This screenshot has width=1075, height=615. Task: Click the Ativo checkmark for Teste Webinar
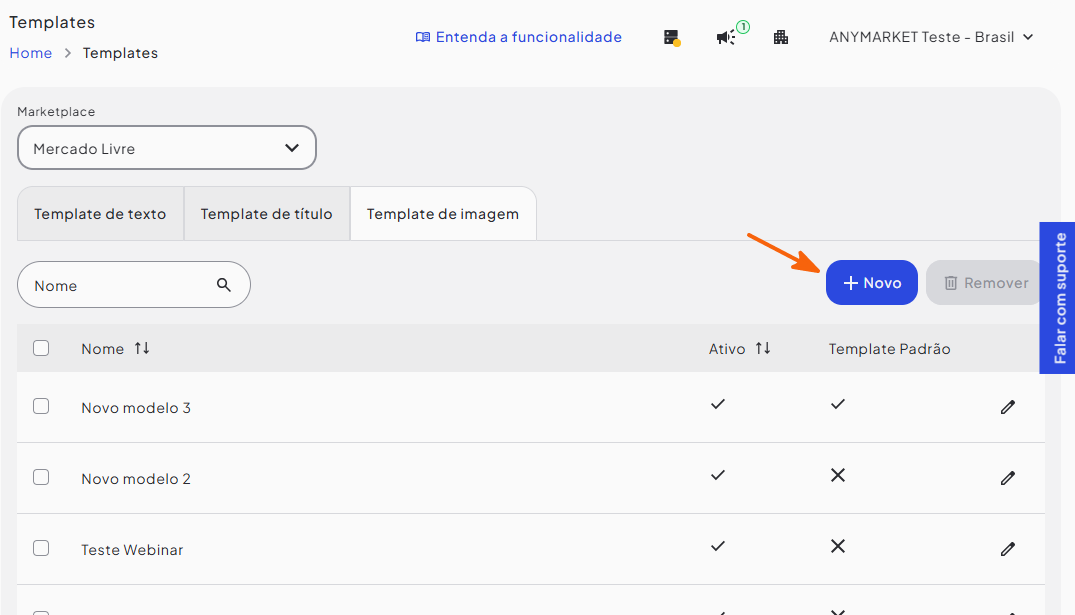click(x=718, y=546)
